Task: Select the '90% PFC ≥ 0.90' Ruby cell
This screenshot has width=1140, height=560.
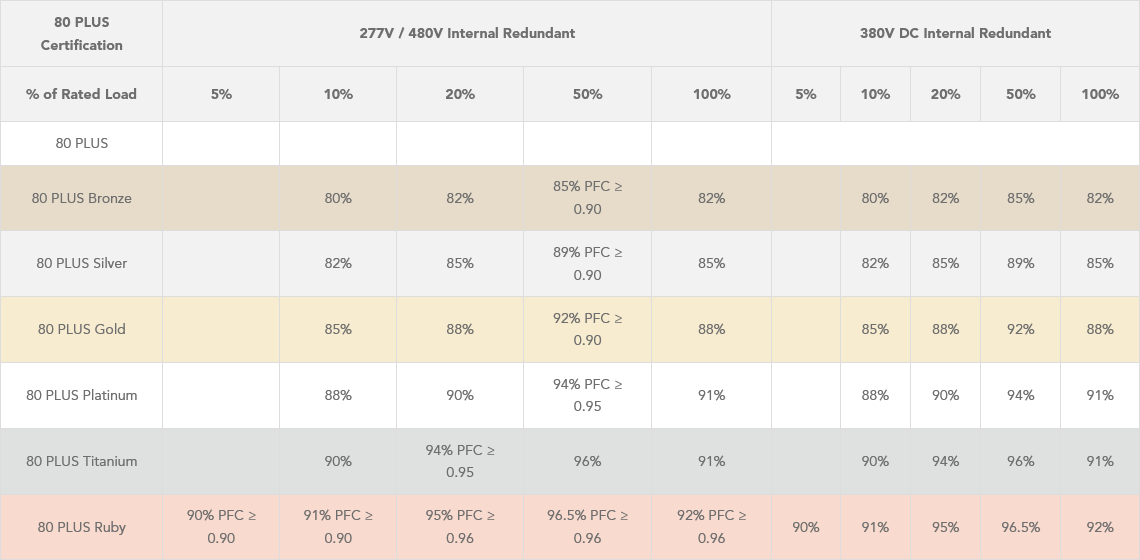Action: pos(221,527)
